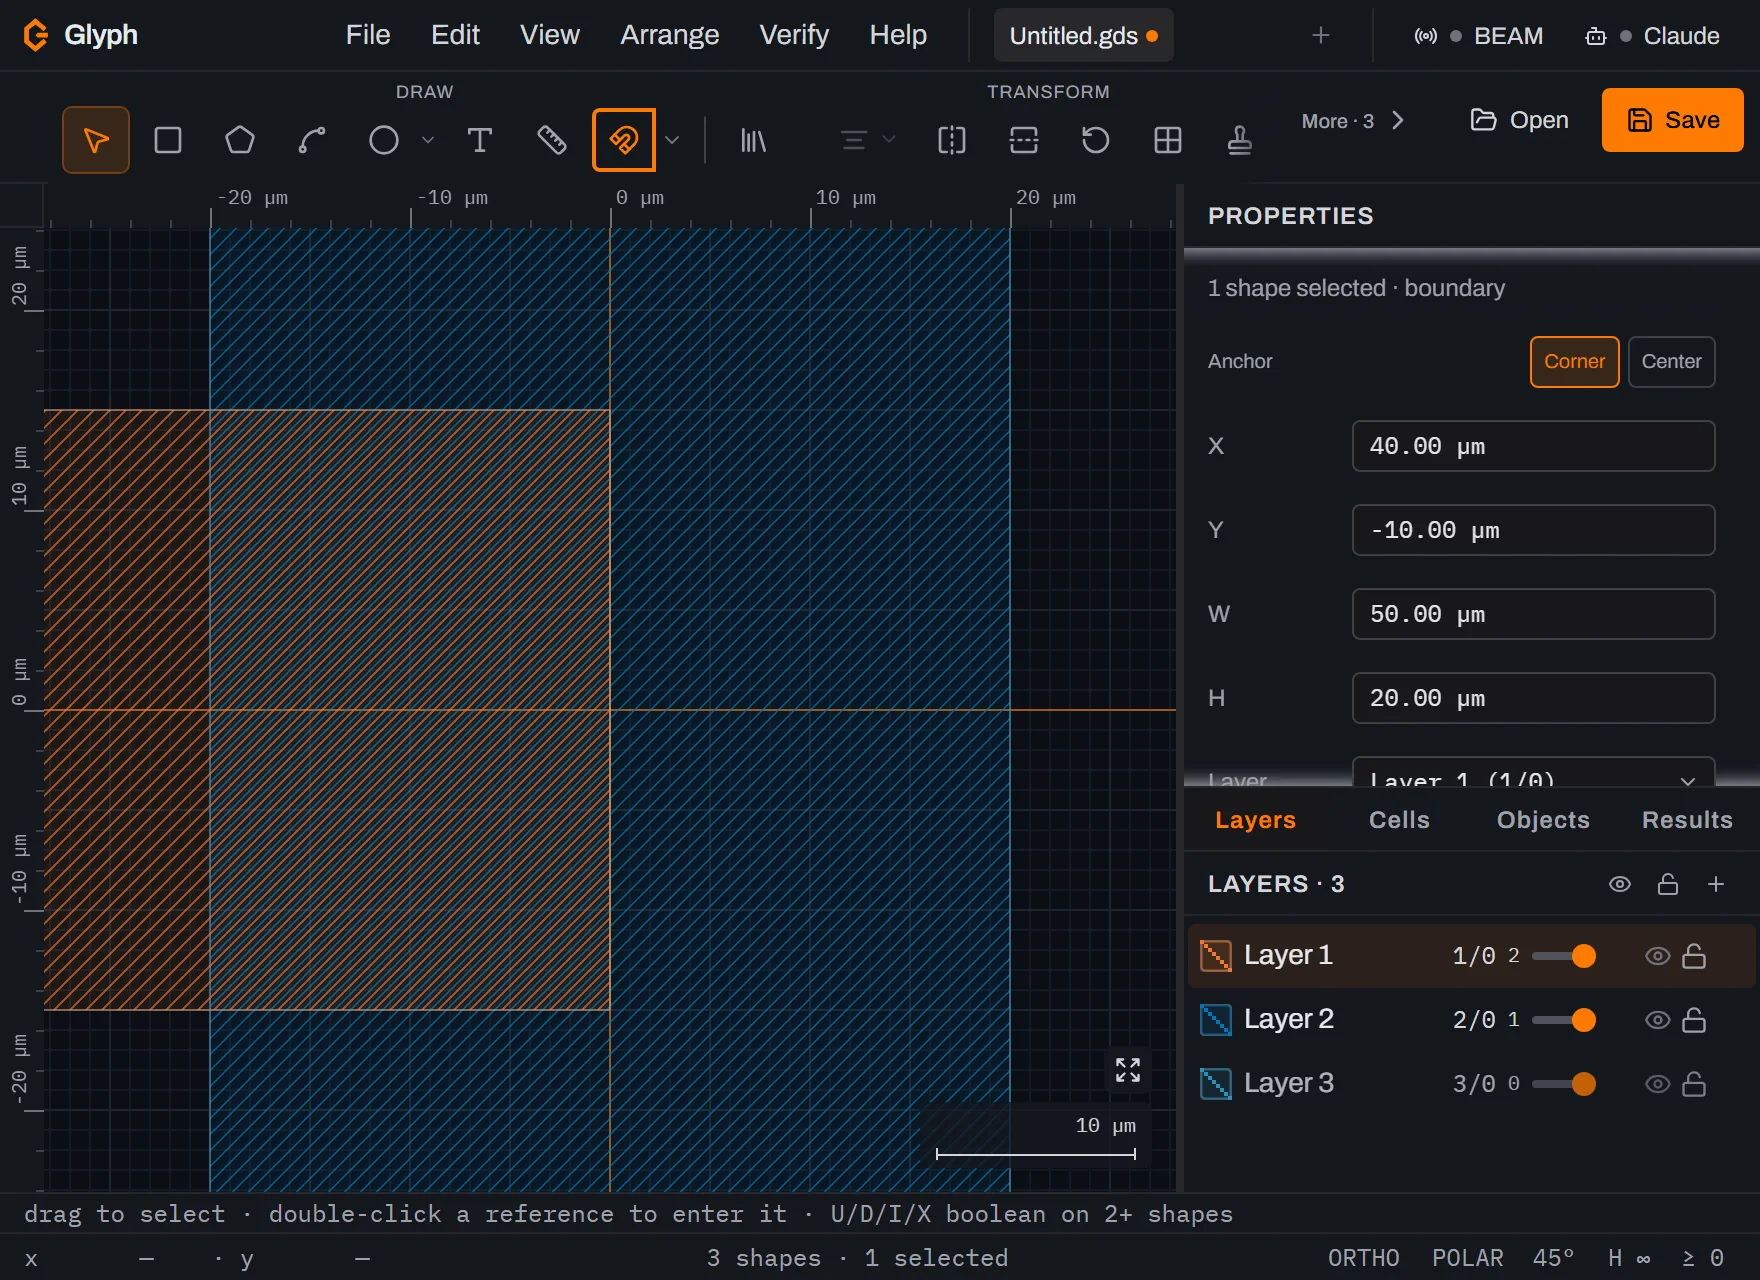Image resolution: width=1760 pixels, height=1280 pixels.
Task: Activate the path draw tool
Action: 312,140
